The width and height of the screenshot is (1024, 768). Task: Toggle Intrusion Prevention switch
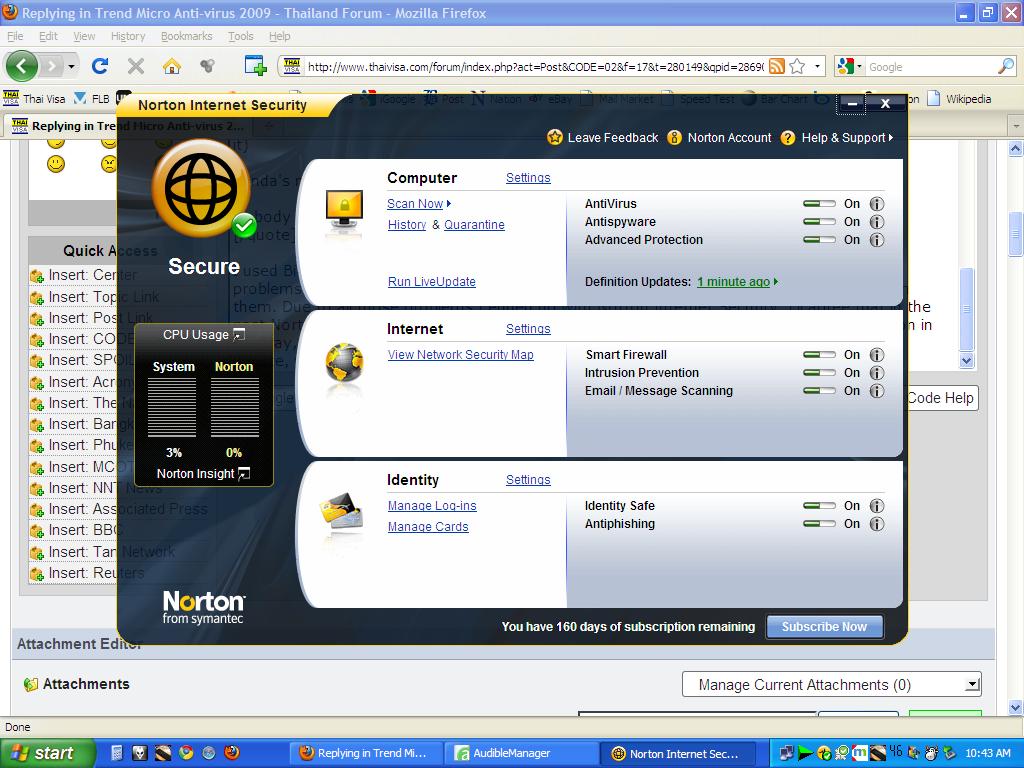[819, 373]
